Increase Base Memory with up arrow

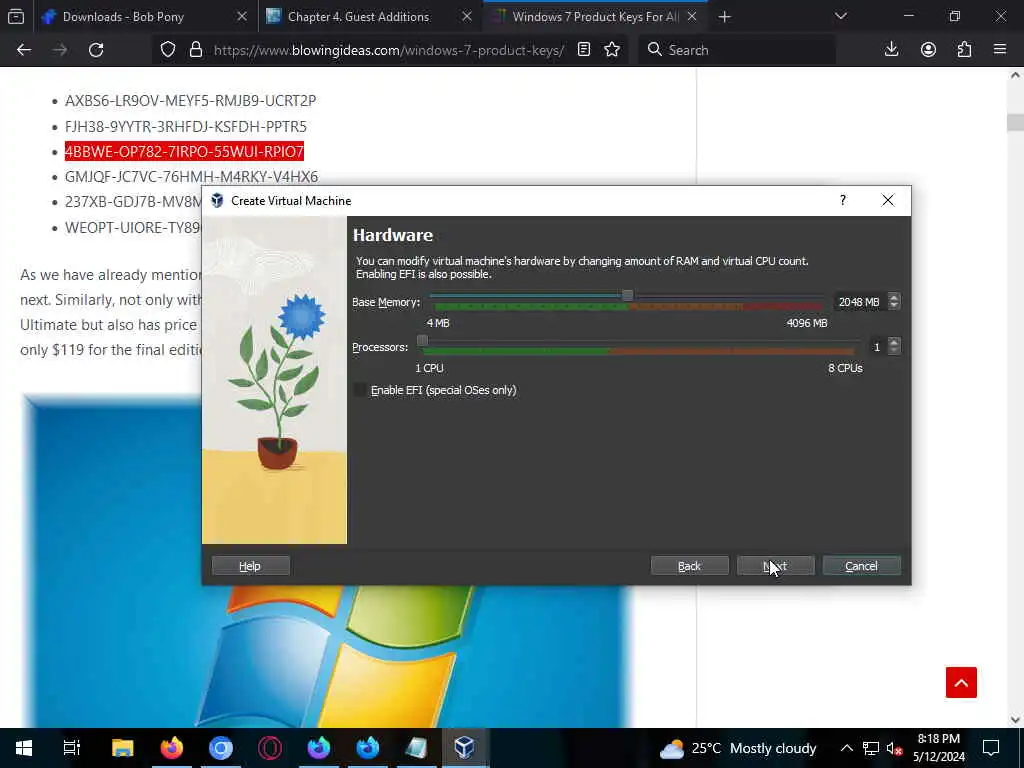point(894,297)
